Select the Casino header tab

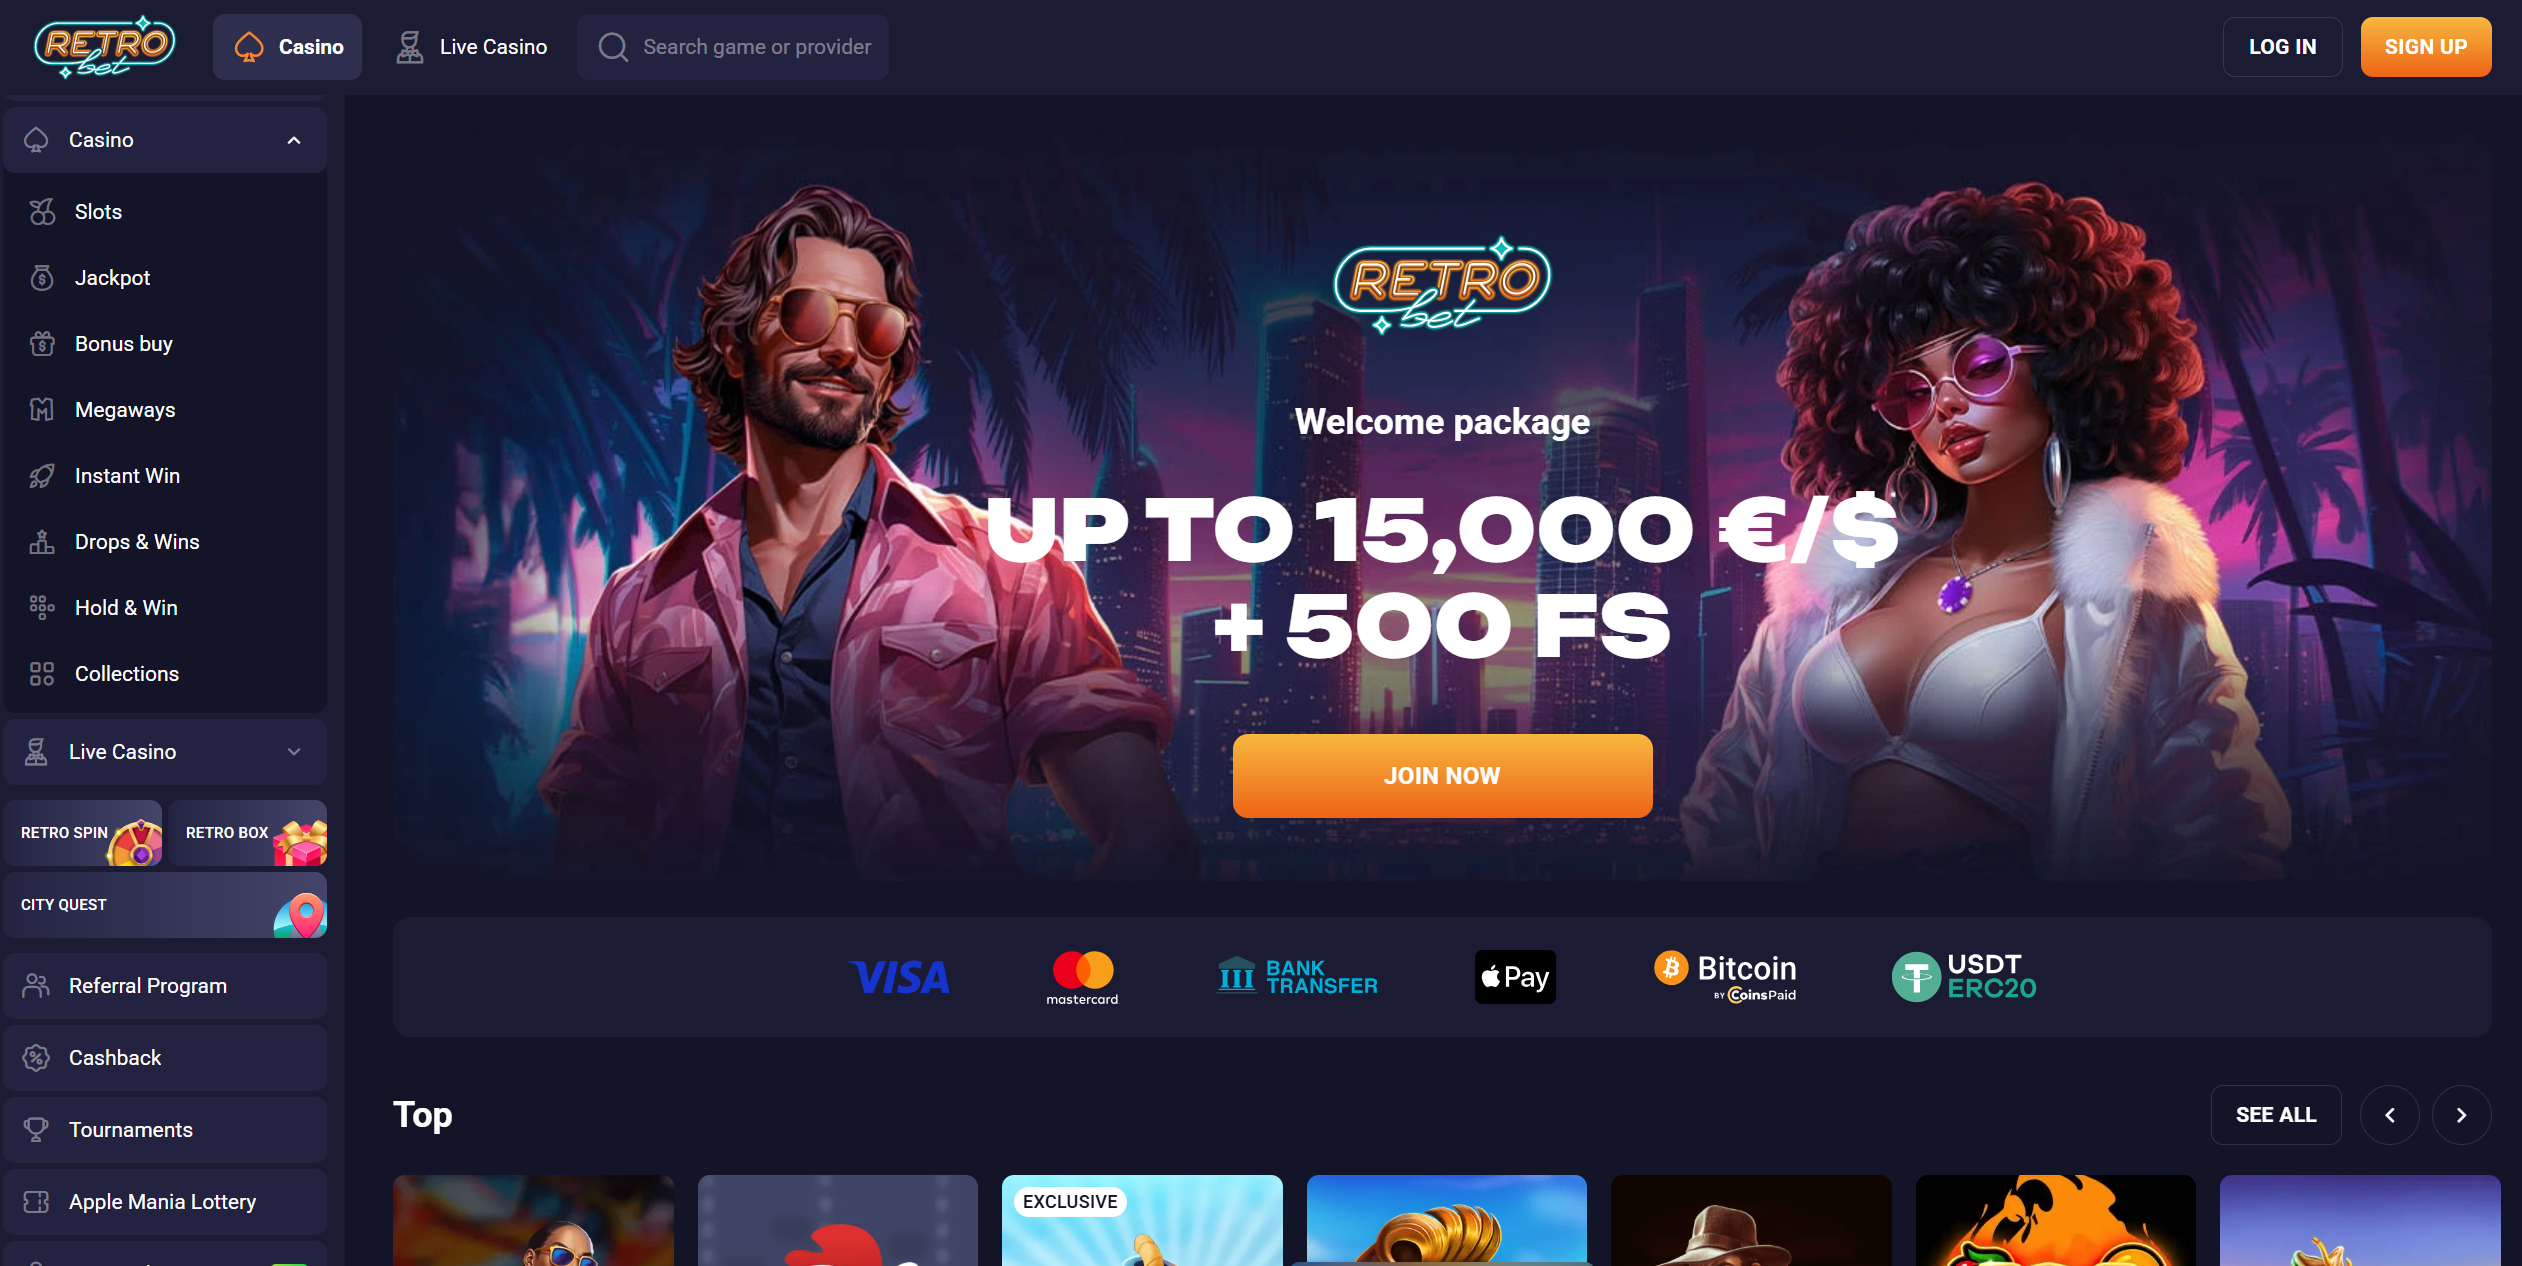pos(288,47)
